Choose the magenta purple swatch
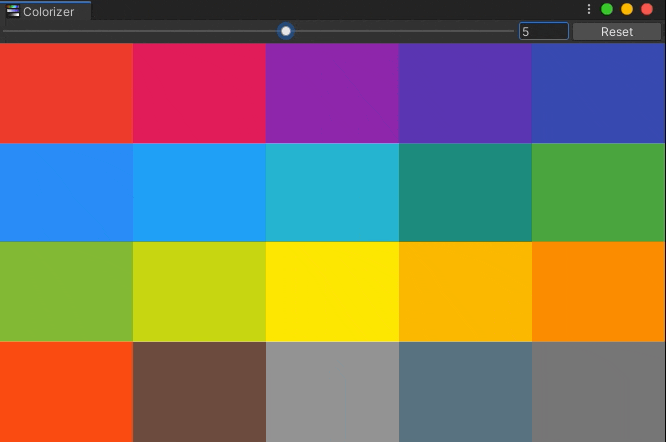Screen dimensions: 666x442 pyautogui.click(x=332, y=93)
